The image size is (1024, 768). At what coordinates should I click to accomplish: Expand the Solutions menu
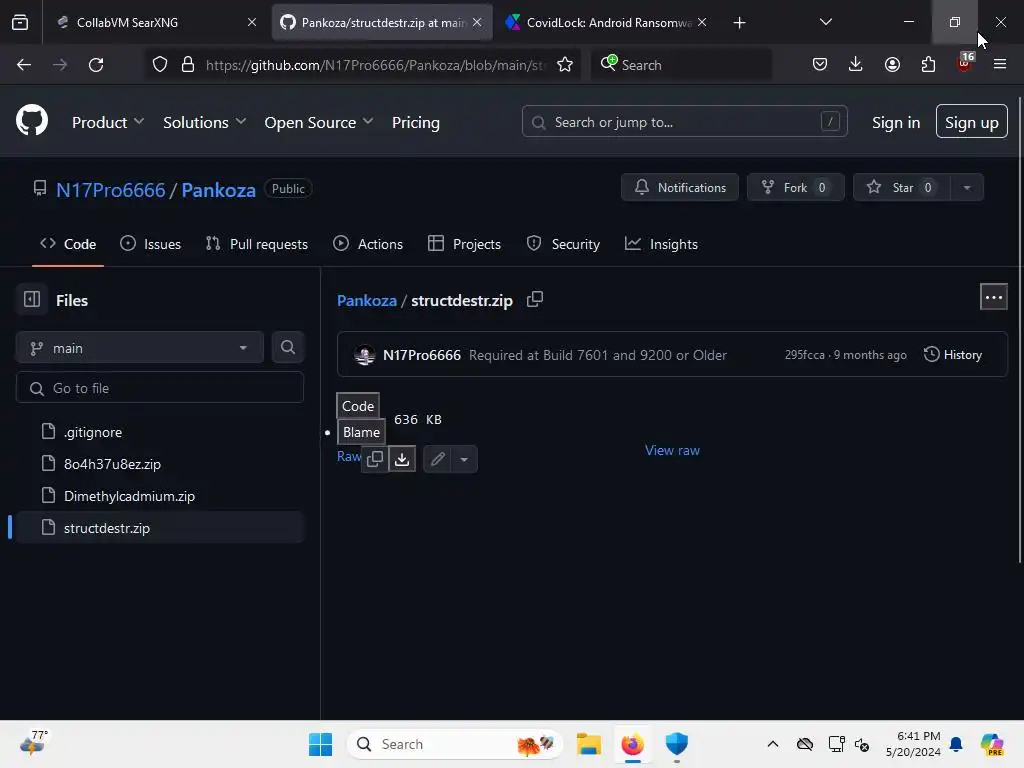204,122
